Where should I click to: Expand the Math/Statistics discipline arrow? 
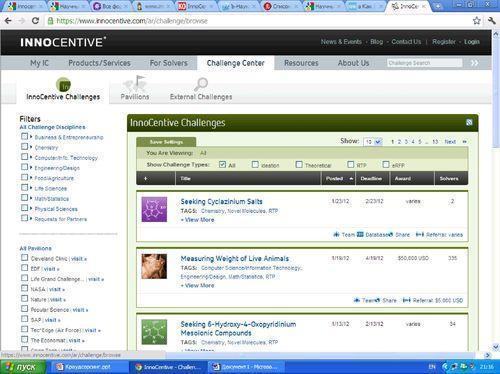click(31, 198)
